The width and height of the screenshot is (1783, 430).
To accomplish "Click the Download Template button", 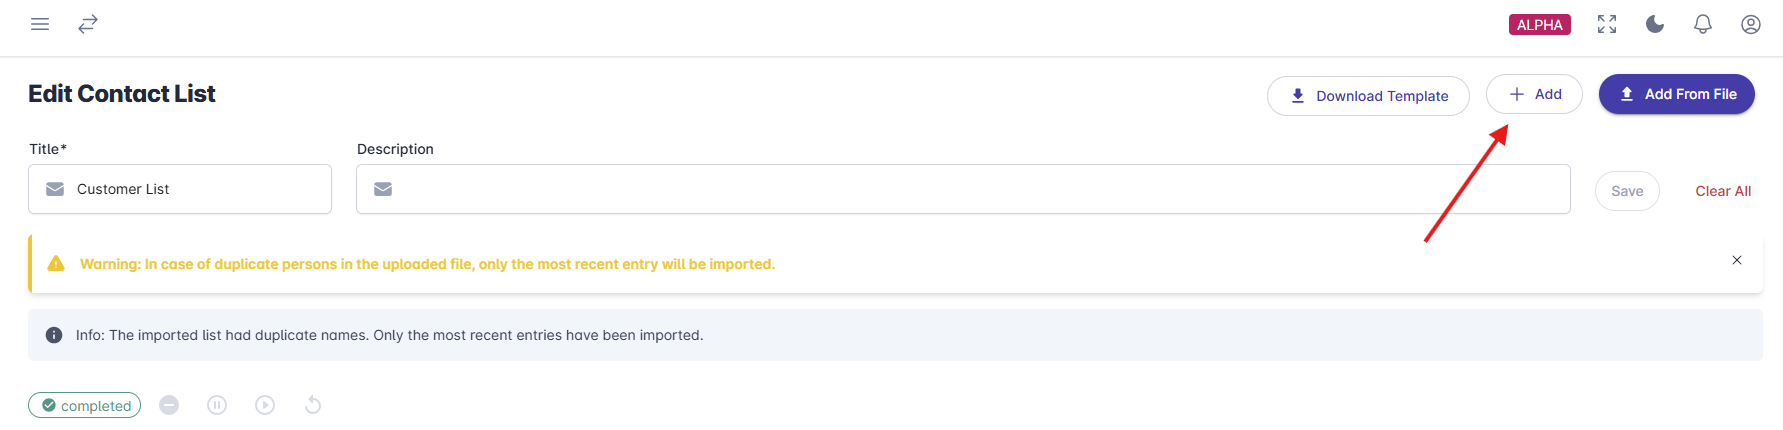I will click(1368, 96).
